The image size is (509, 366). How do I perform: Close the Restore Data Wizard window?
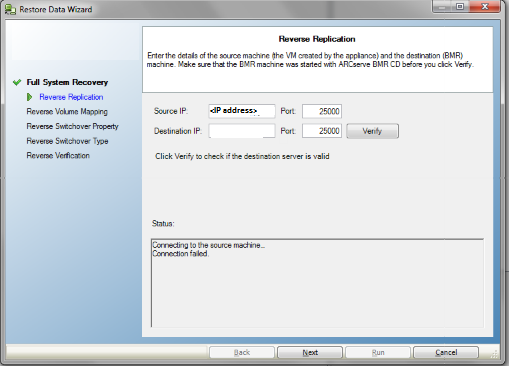pos(484,7)
